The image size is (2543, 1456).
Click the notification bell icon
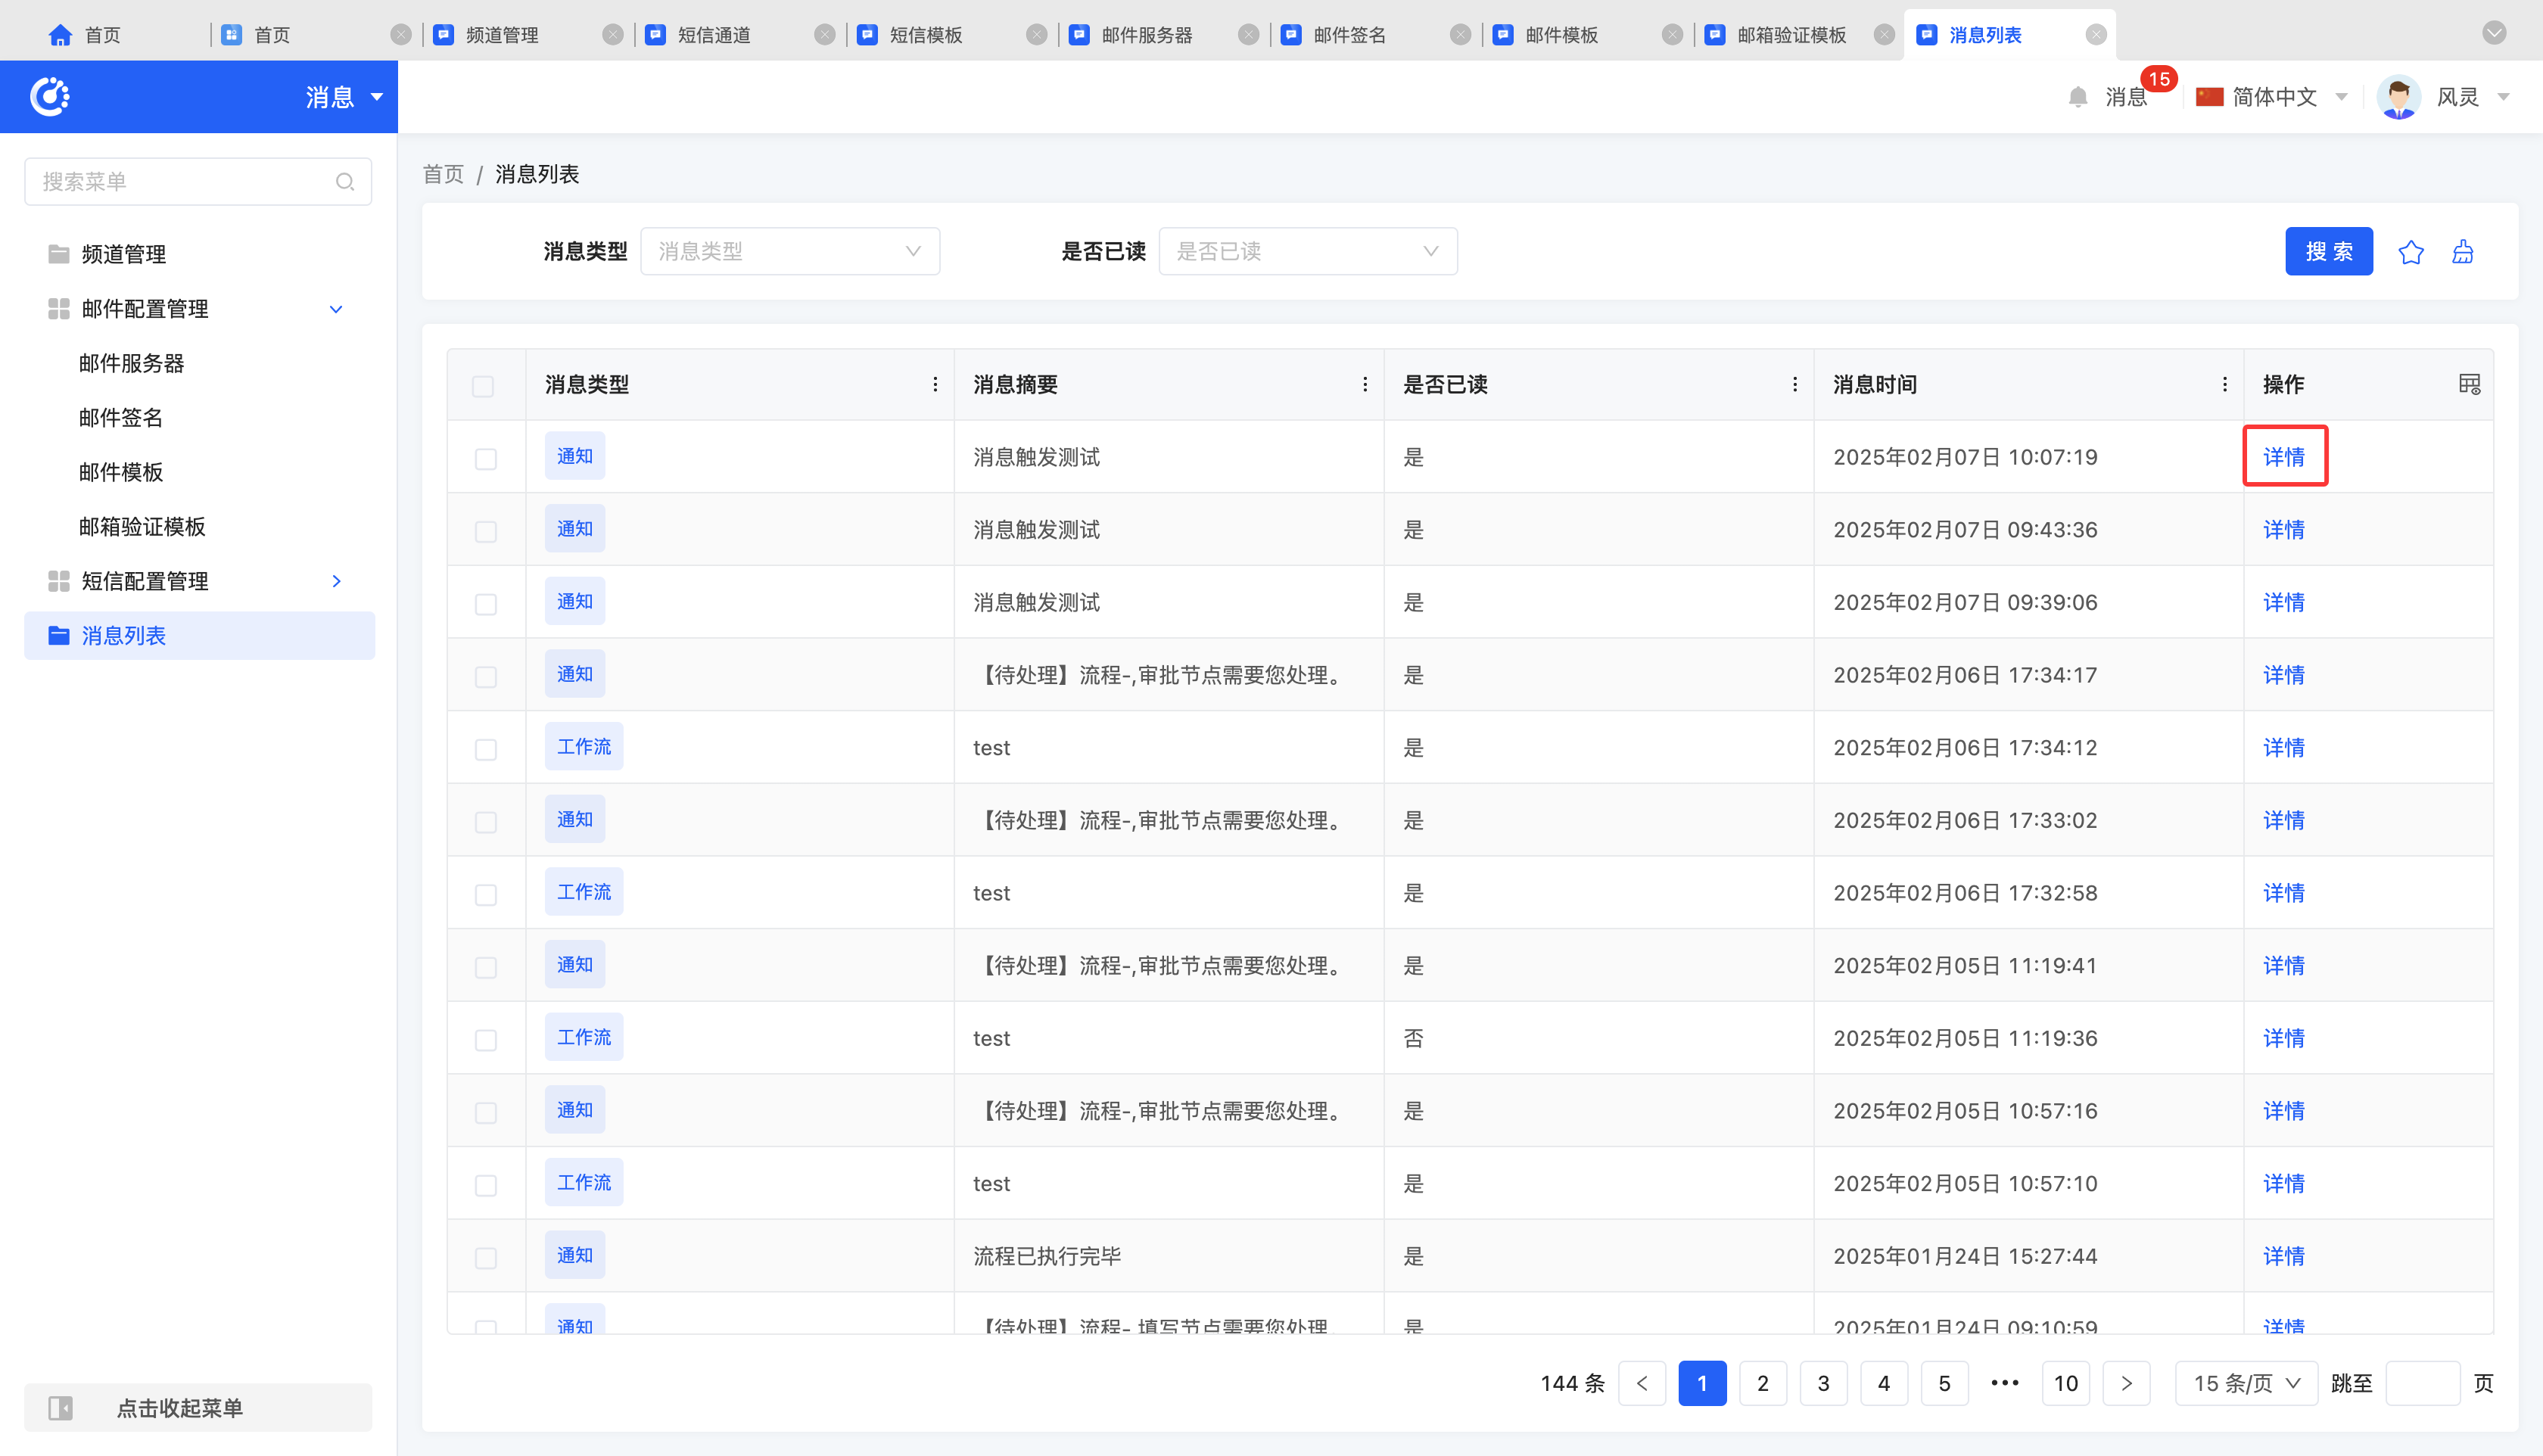[2077, 97]
